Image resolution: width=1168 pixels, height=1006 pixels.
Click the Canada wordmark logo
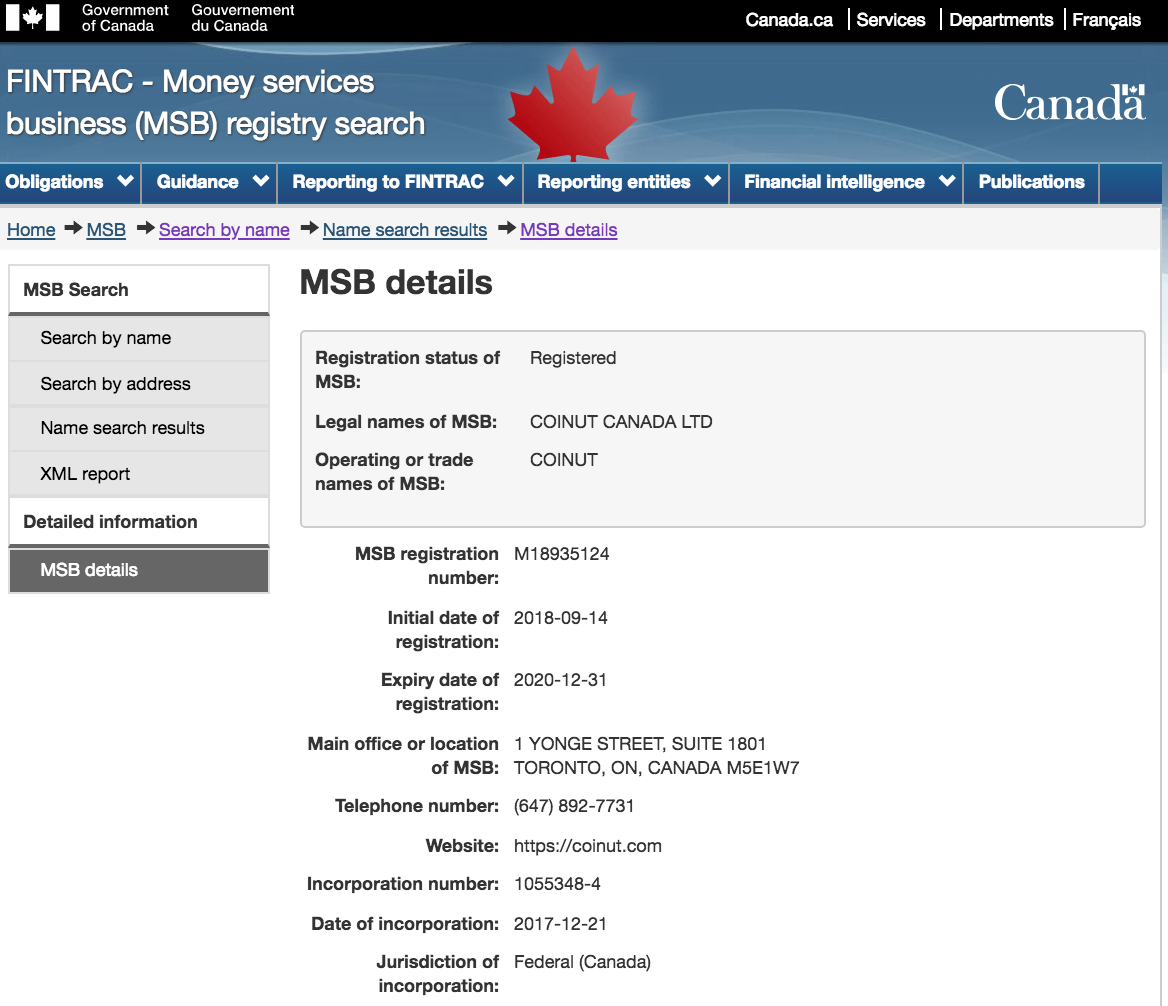[1069, 103]
